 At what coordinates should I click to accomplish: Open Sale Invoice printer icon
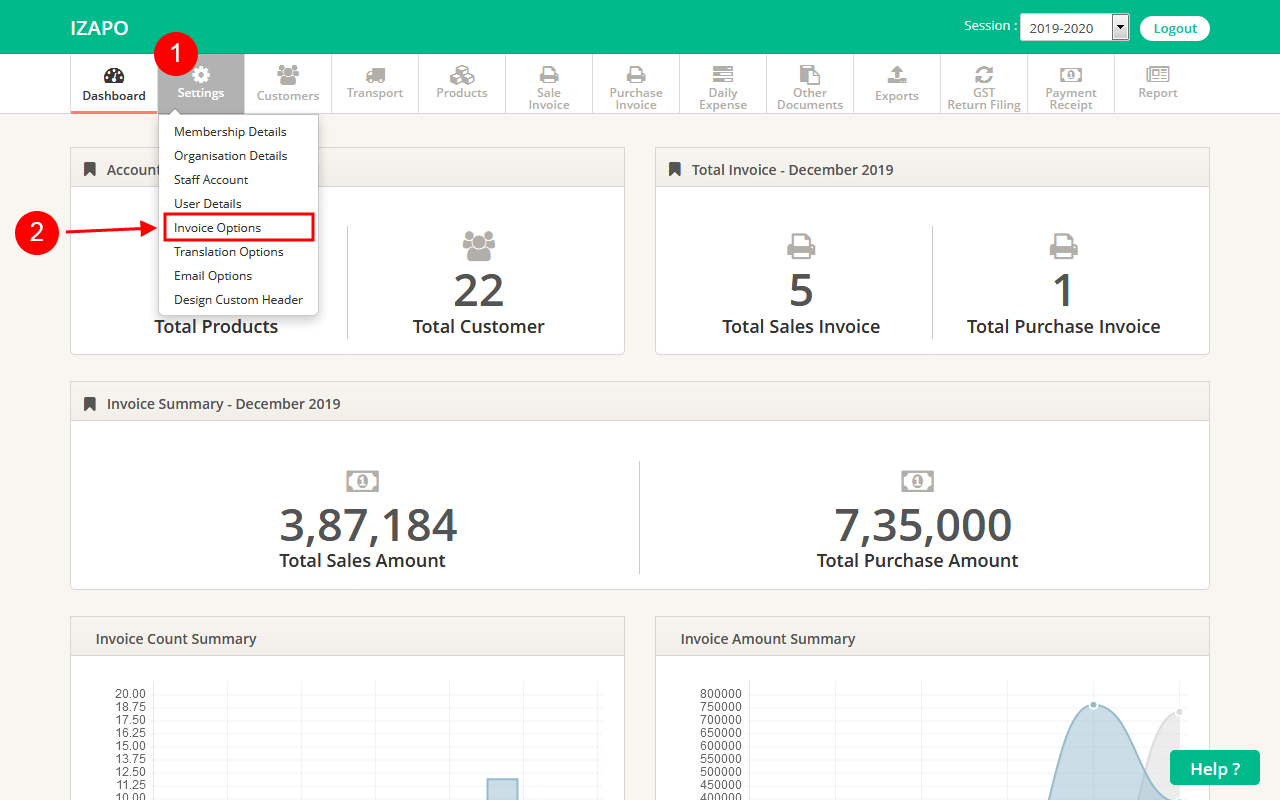[x=549, y=75]
